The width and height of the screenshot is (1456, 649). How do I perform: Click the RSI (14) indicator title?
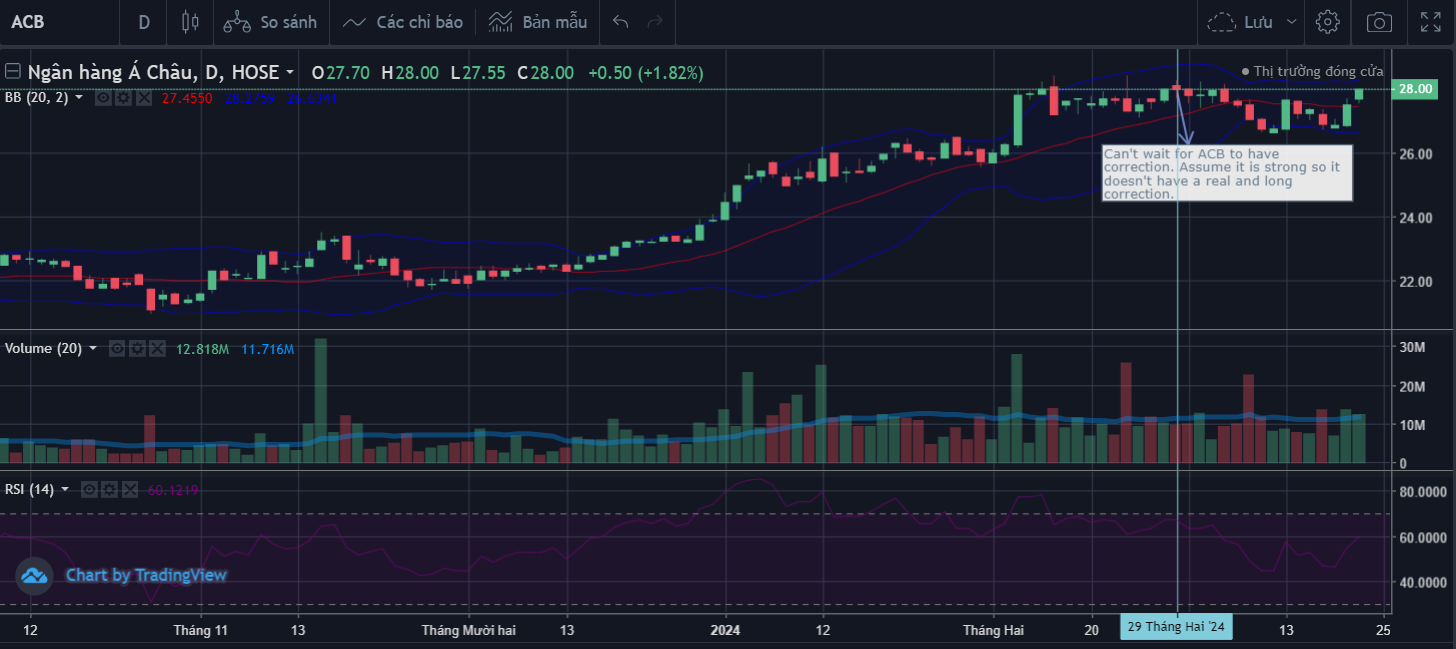[30, 489]
